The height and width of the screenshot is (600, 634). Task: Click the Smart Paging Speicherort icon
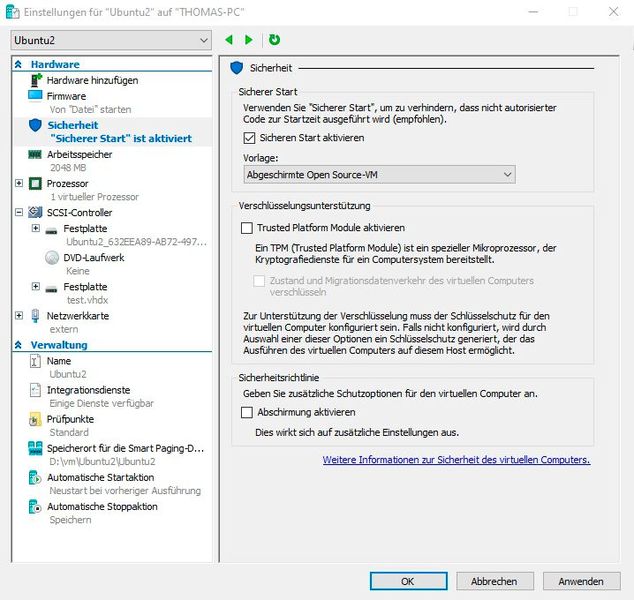tap(35, 448)
